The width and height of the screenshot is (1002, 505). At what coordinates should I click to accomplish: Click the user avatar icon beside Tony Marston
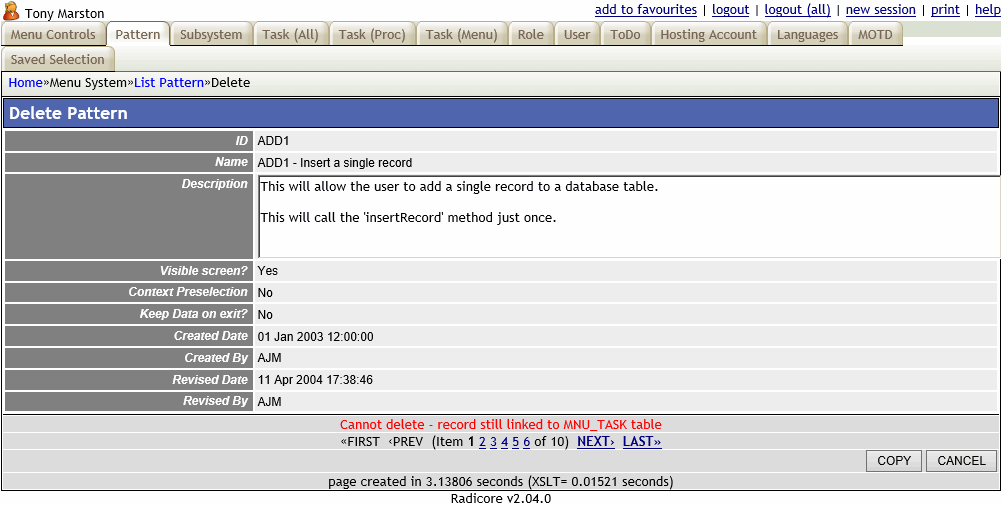click(x=12, y=12)
